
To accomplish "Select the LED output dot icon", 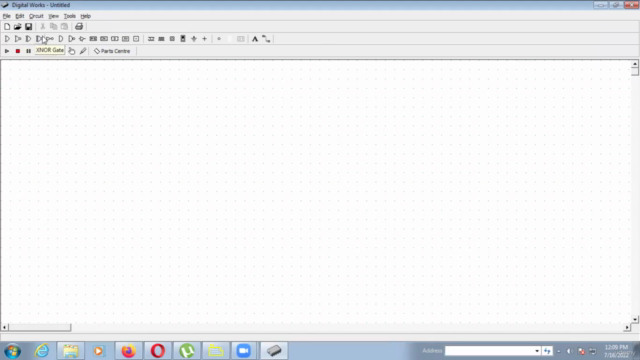I will point(219,39).
